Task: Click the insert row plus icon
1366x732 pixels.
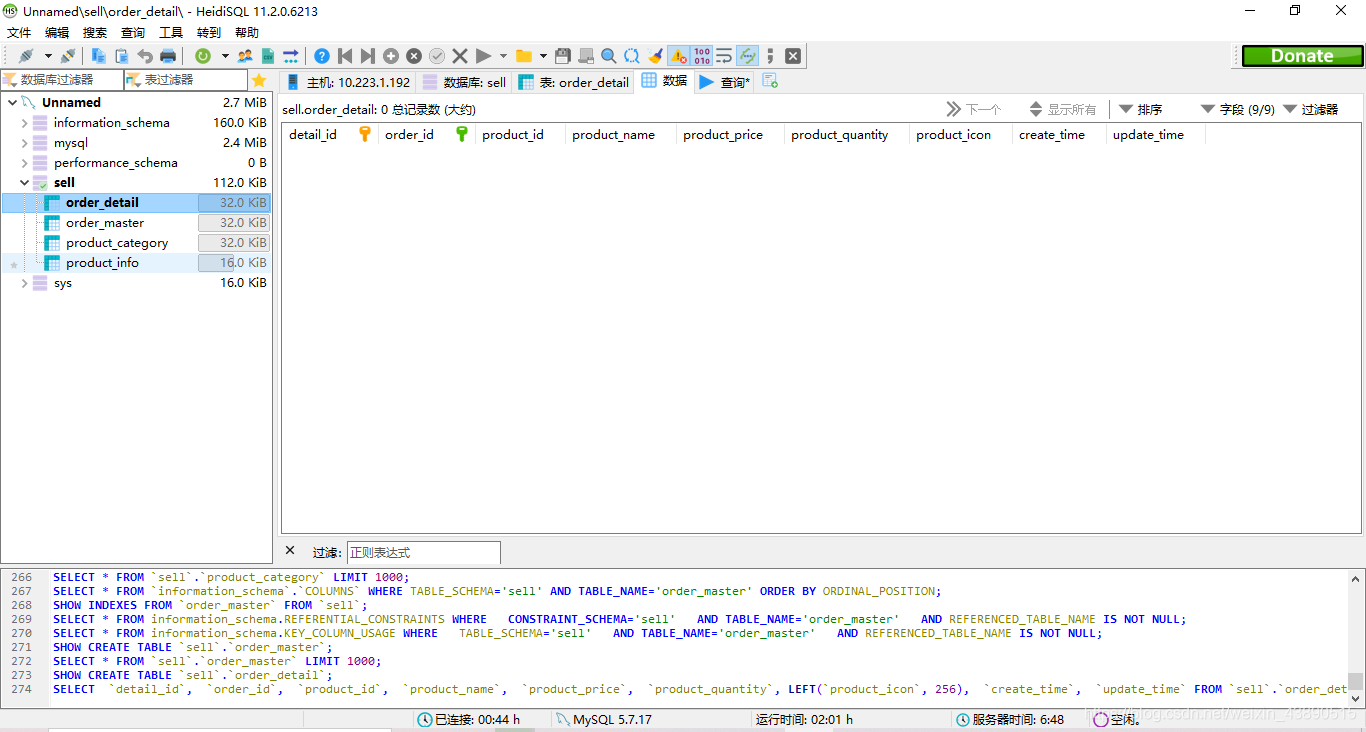Action: [391, 56]
